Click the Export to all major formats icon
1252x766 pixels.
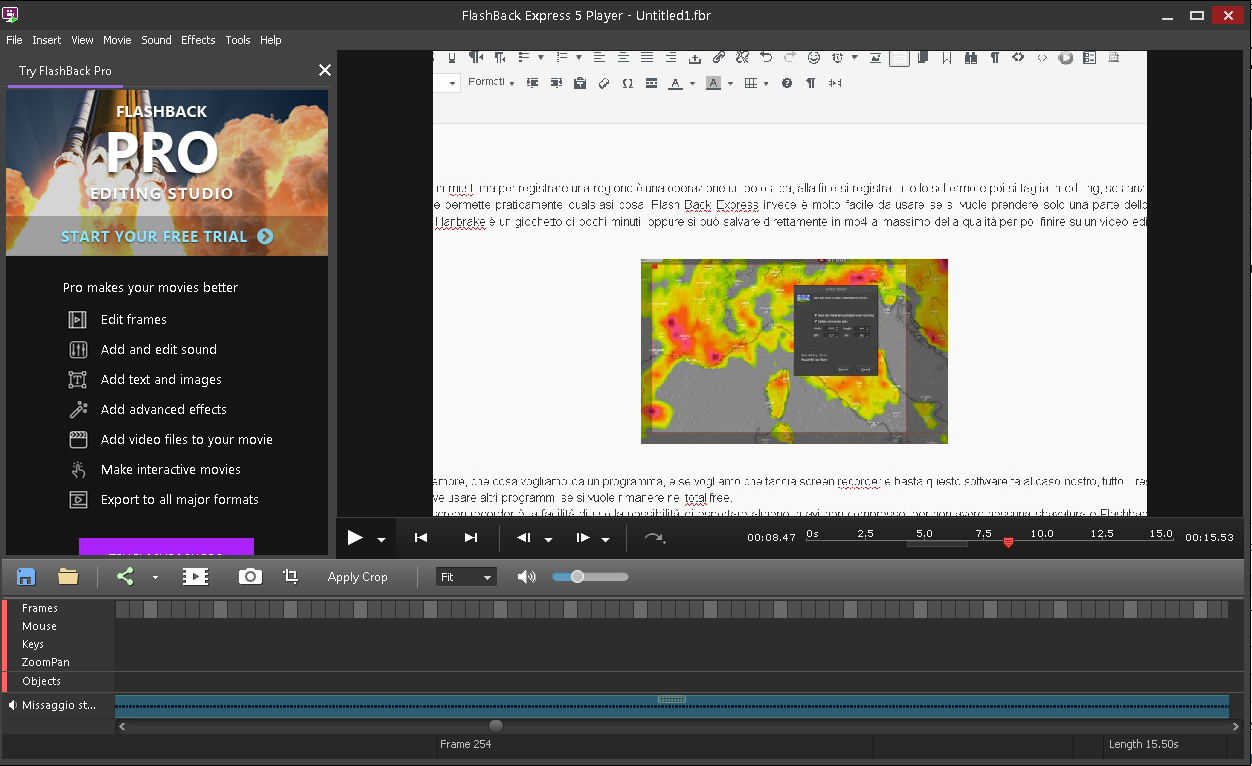coord(78,500)
